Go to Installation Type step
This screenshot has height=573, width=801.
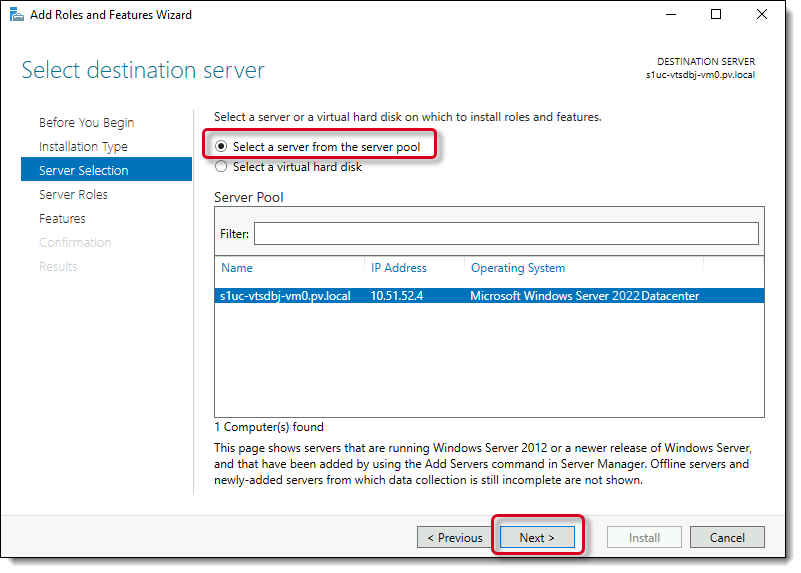[83, 147]
